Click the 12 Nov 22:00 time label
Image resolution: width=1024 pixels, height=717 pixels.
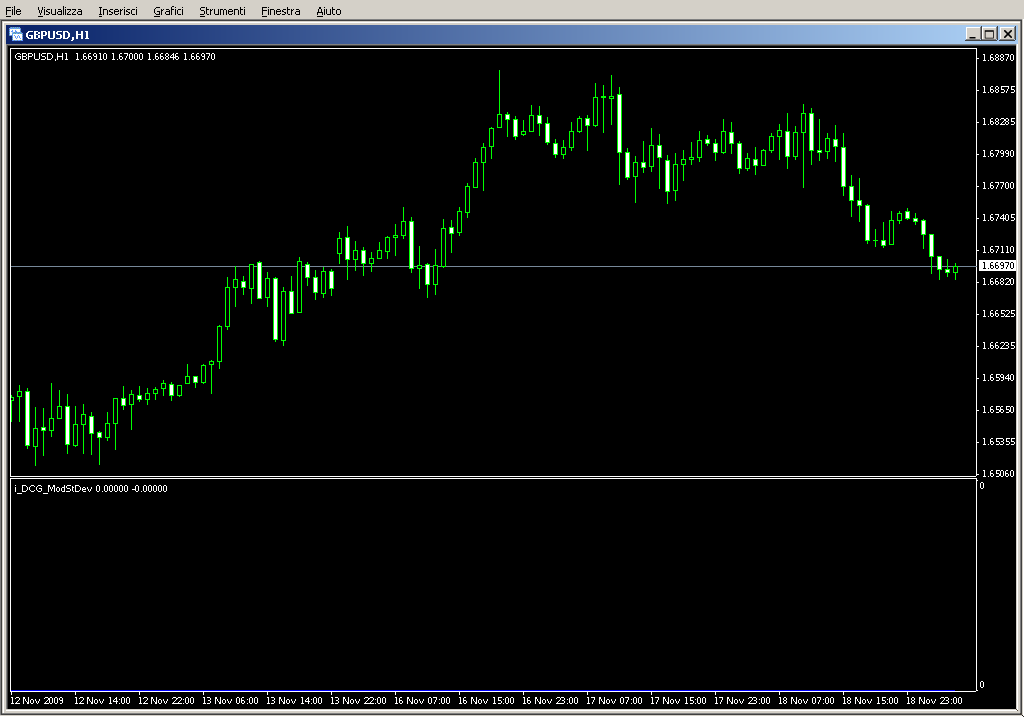pyautogui.click(x=167, y=701)
